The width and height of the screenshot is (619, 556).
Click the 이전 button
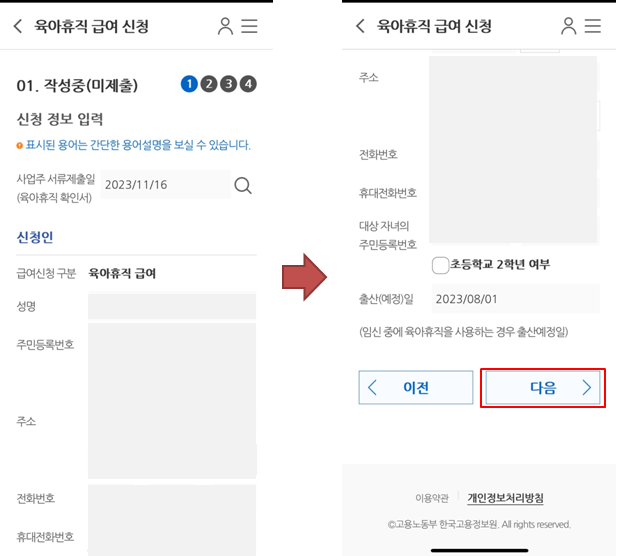click(416, 387)
